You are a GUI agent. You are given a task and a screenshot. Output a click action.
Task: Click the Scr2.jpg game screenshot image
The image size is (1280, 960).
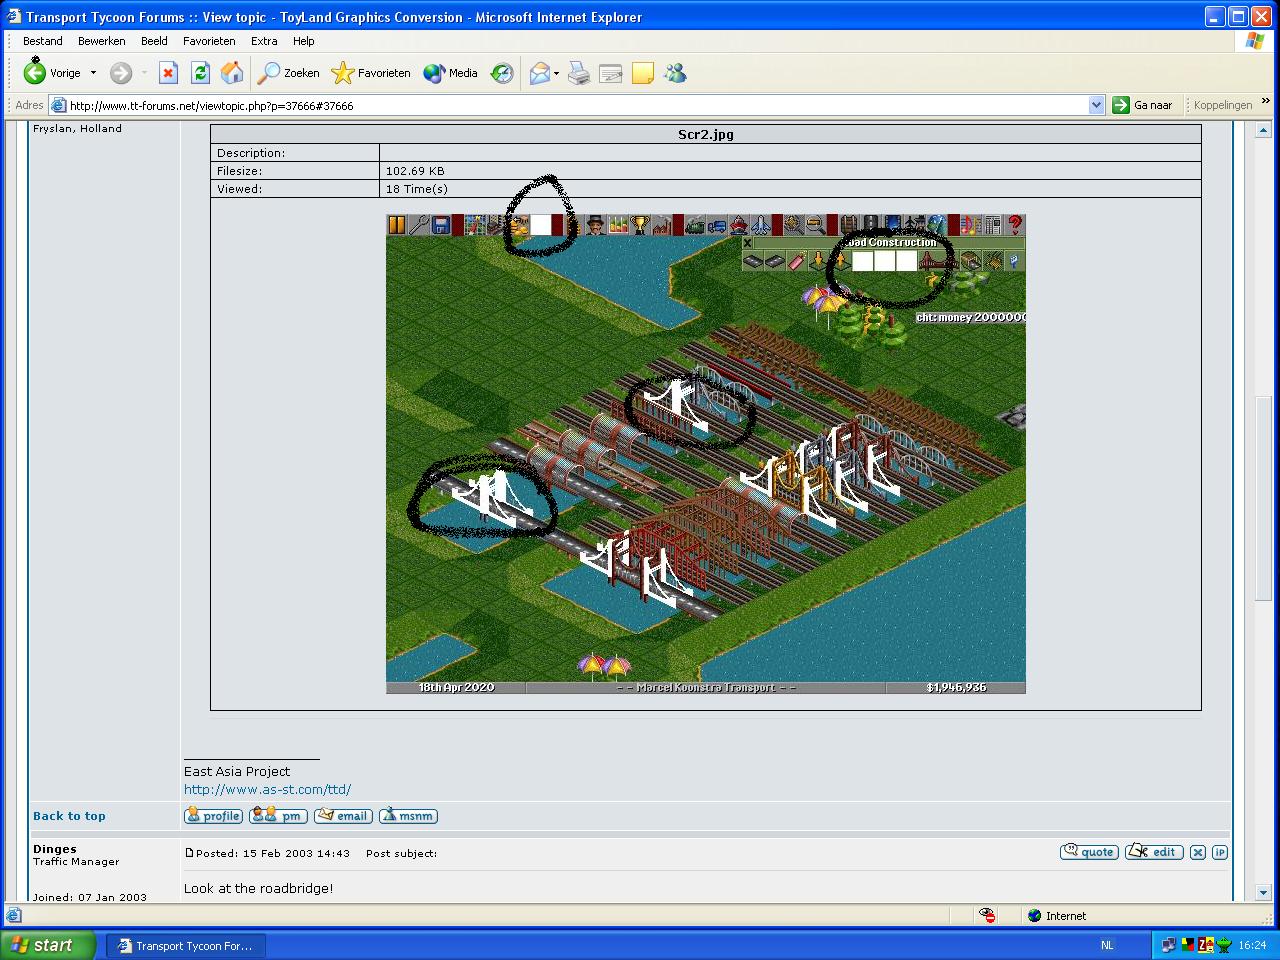tap(706, 454)
